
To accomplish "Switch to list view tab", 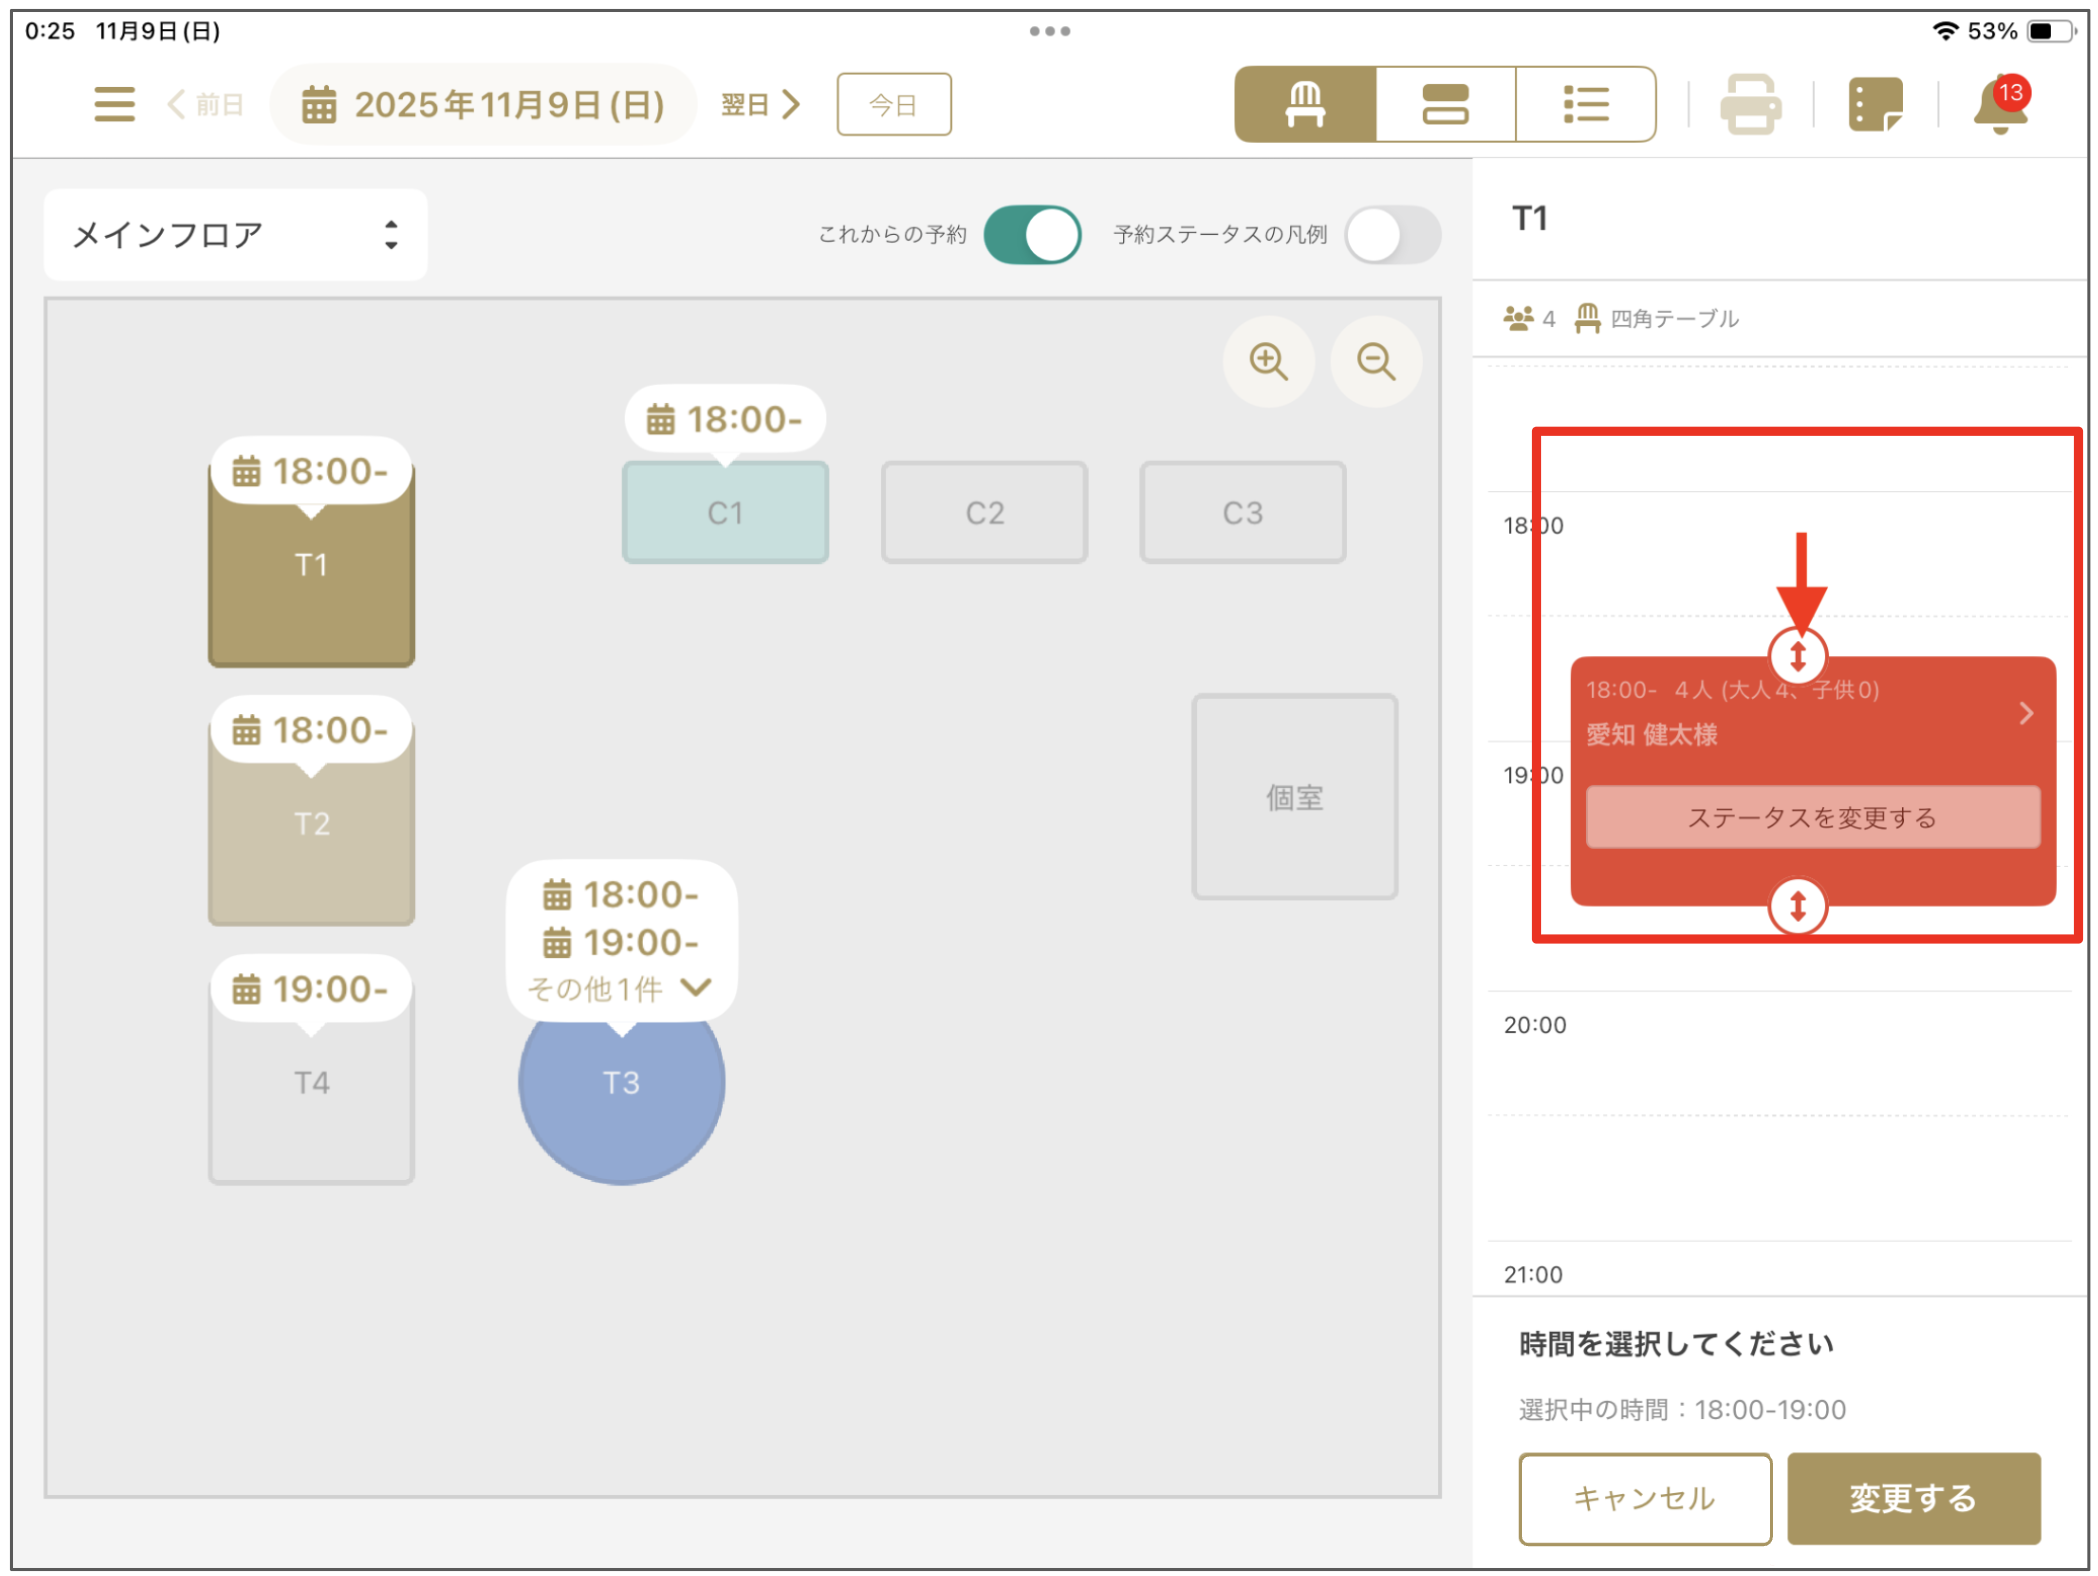I will click(x=1585, y=104).
